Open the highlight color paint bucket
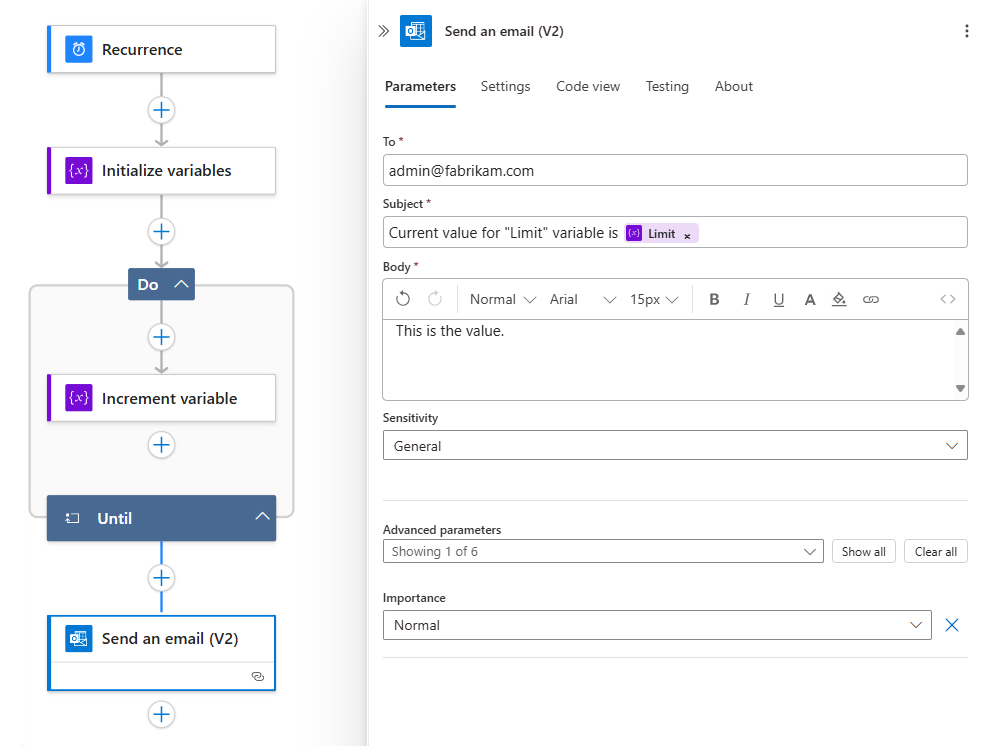 click(840, 299)
